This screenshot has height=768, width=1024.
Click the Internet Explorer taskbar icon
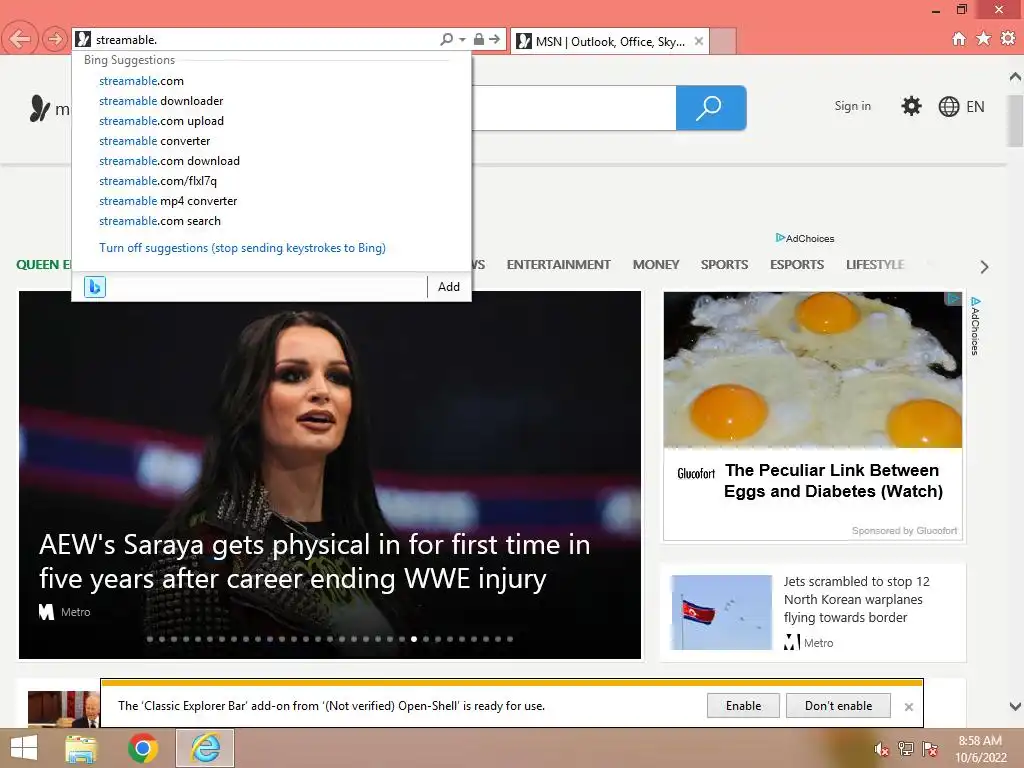pos(205,748)
